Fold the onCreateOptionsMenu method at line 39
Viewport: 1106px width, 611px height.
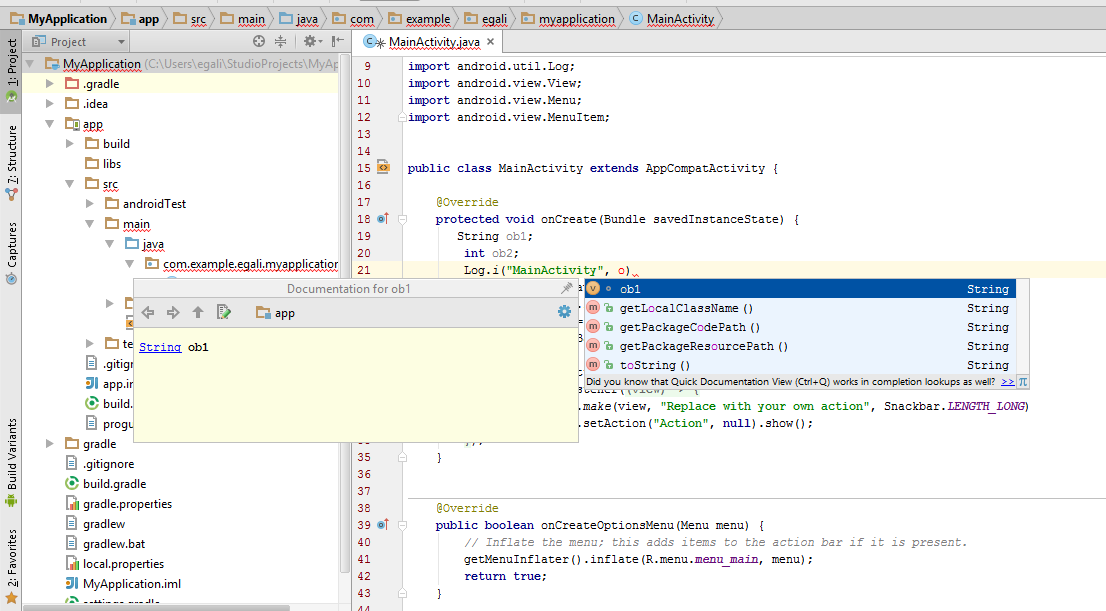[403, 525]
